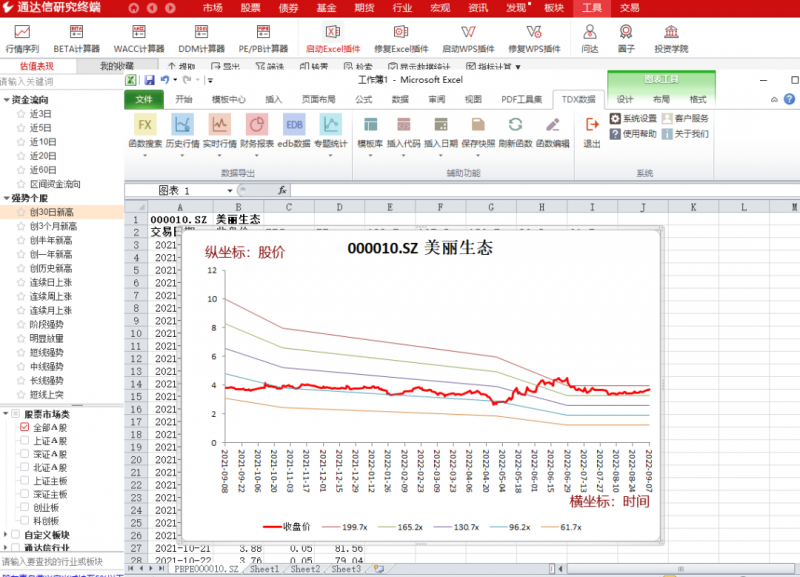Click the 模板库 ribbon icon

point(370,124)
